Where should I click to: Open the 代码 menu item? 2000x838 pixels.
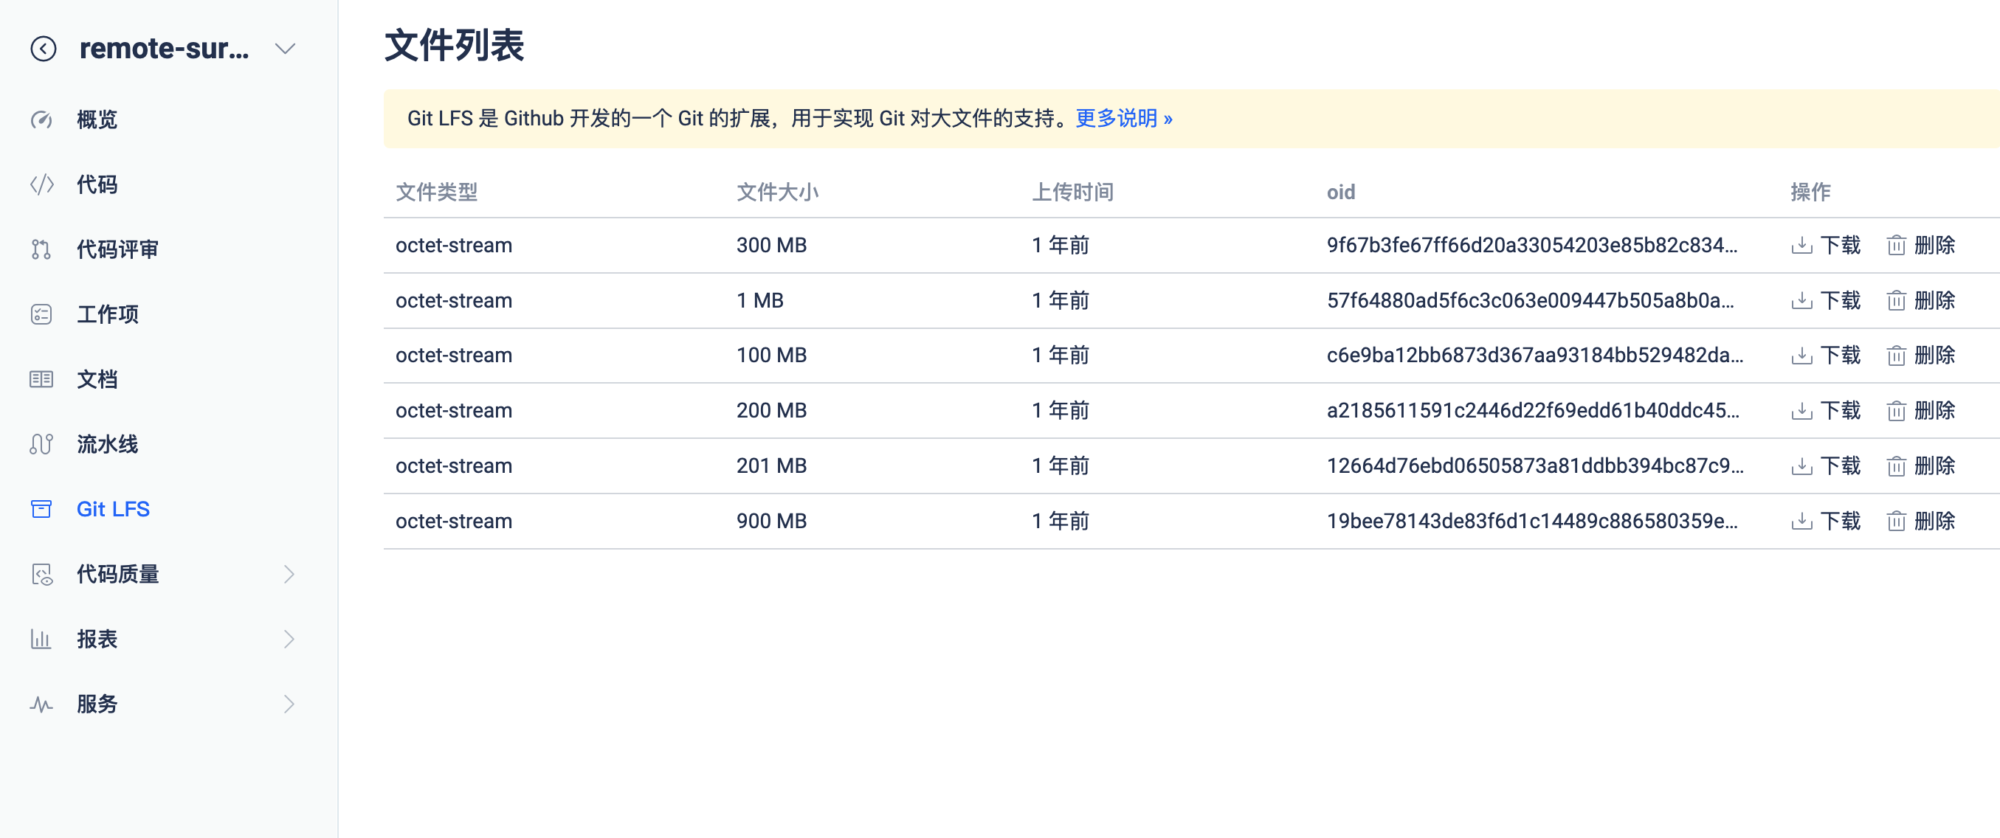click(x=97, y=185)
